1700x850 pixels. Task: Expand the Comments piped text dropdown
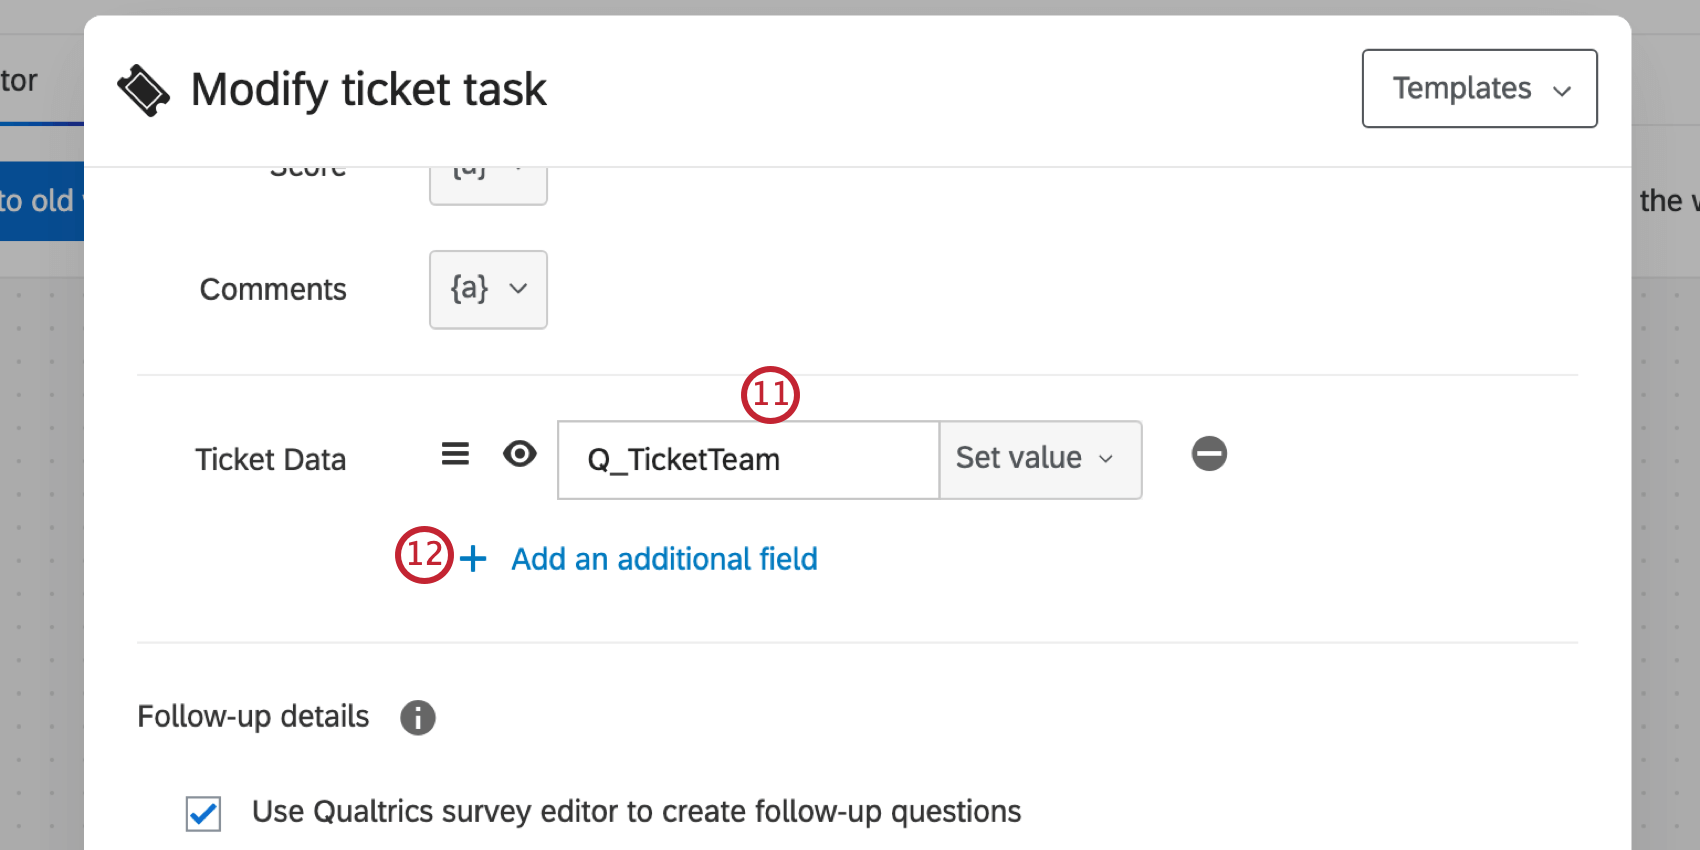coord(488,289)
